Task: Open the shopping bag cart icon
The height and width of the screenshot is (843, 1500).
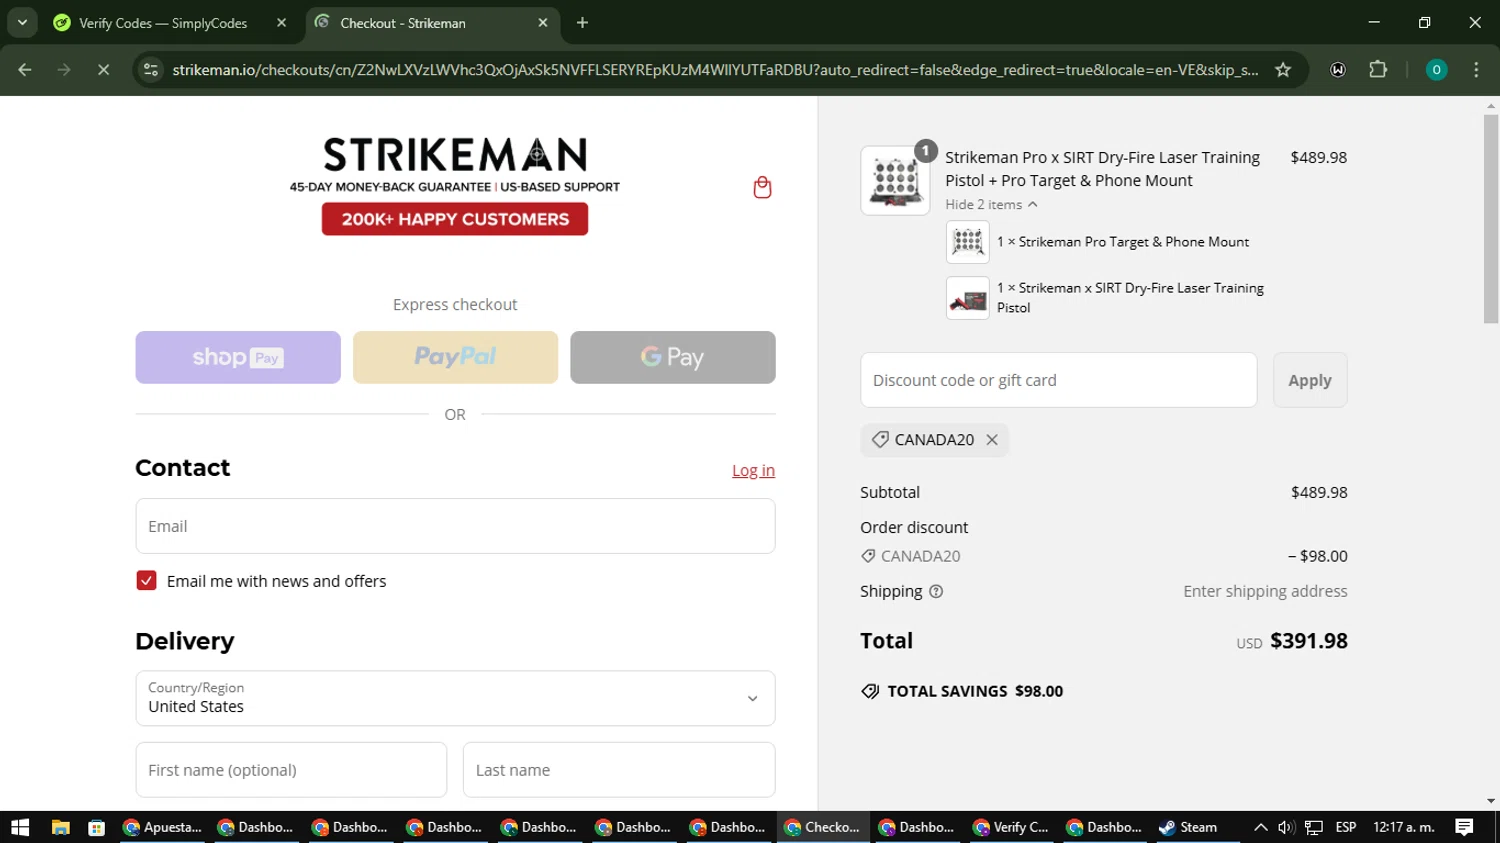Action: (x=762, y=187)
